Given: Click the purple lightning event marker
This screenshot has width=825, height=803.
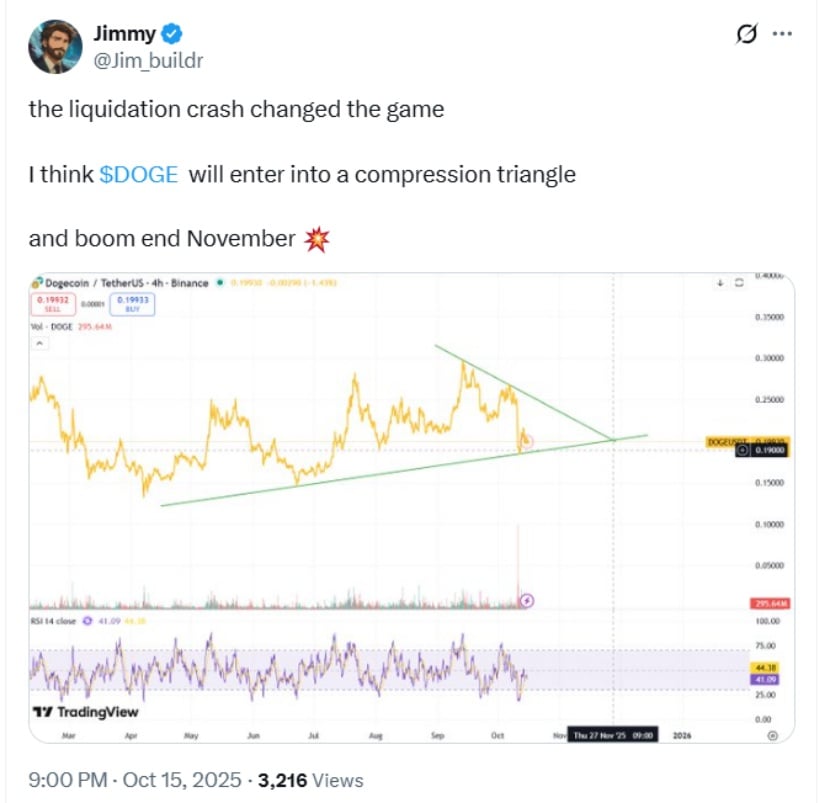Looking at the screenshot, I should 528,600.
